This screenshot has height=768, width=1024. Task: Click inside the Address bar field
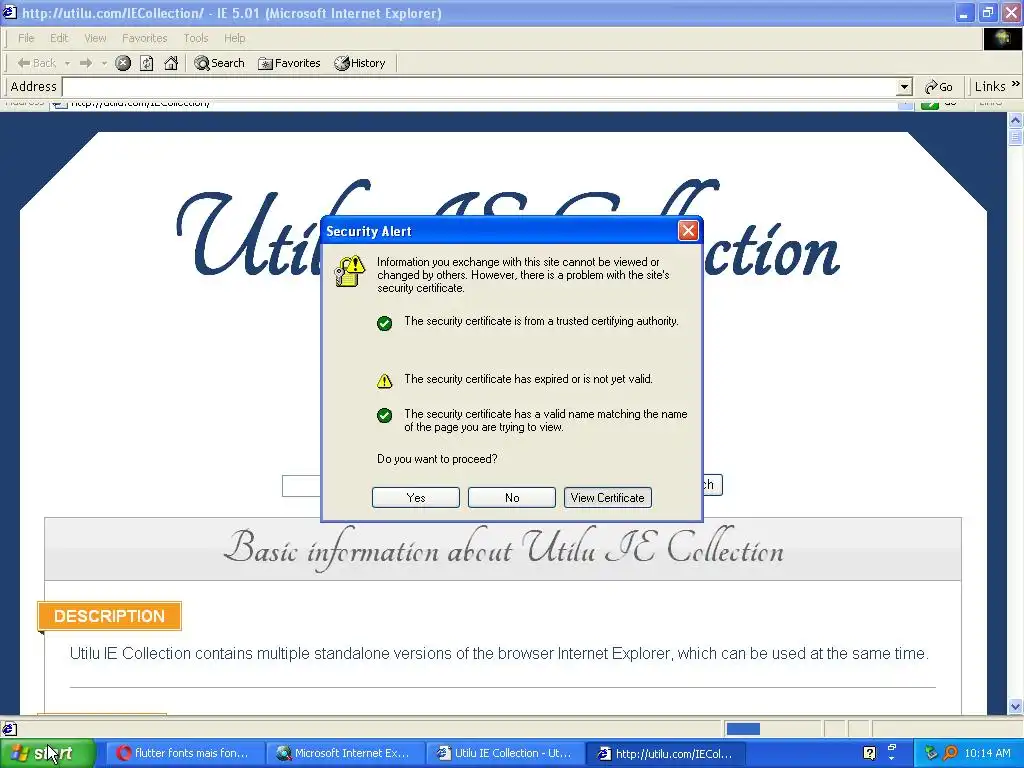(480, 87)
